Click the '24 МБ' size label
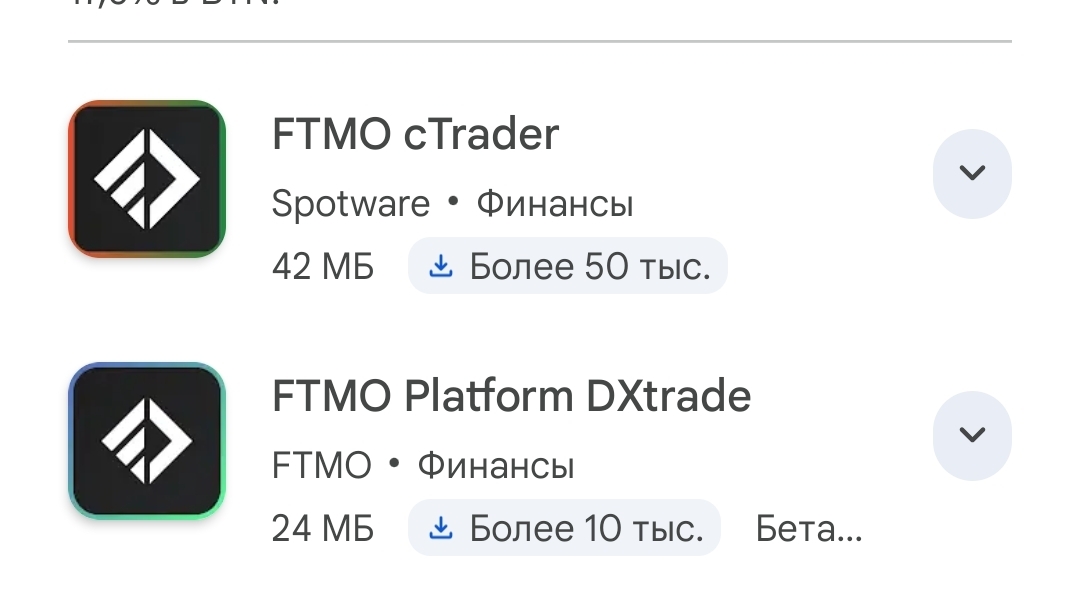 [322, 529]
